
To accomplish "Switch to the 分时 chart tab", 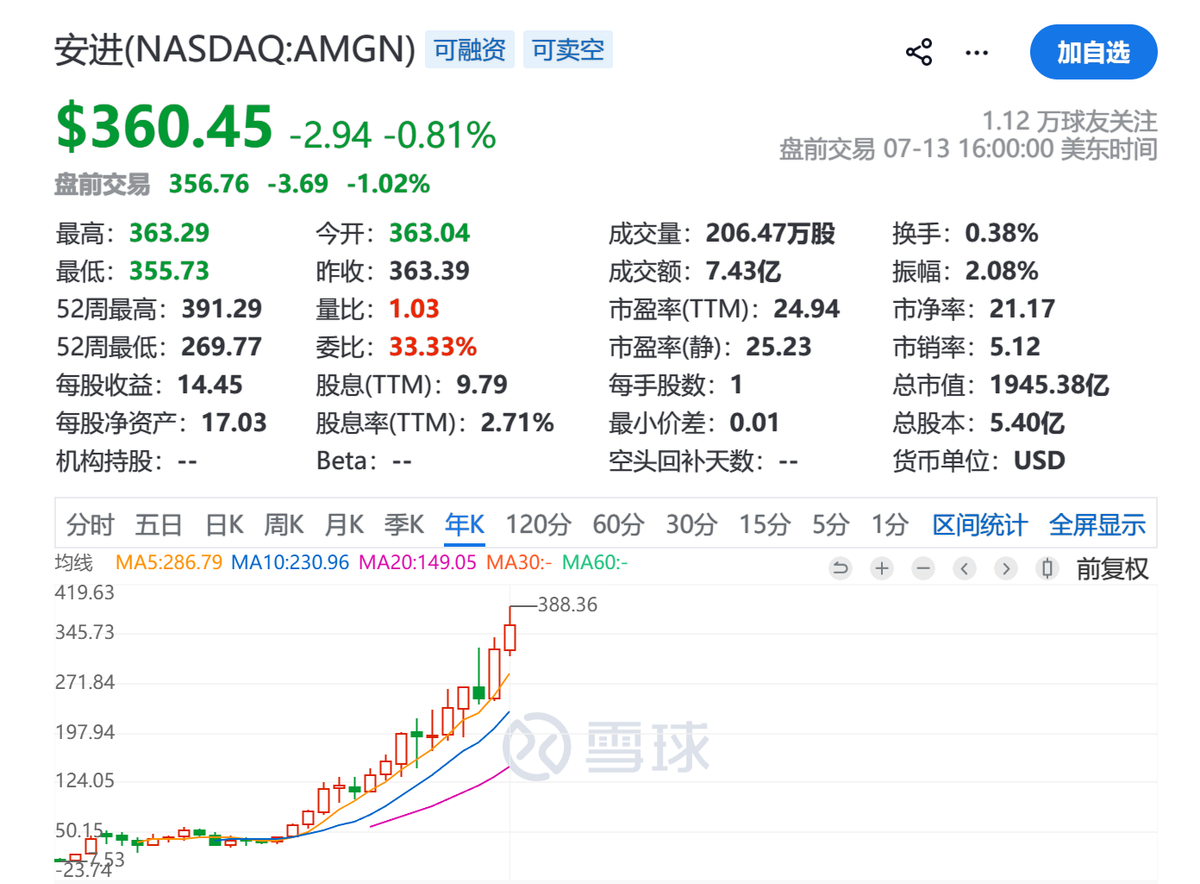I will click(x=90, y=524).
